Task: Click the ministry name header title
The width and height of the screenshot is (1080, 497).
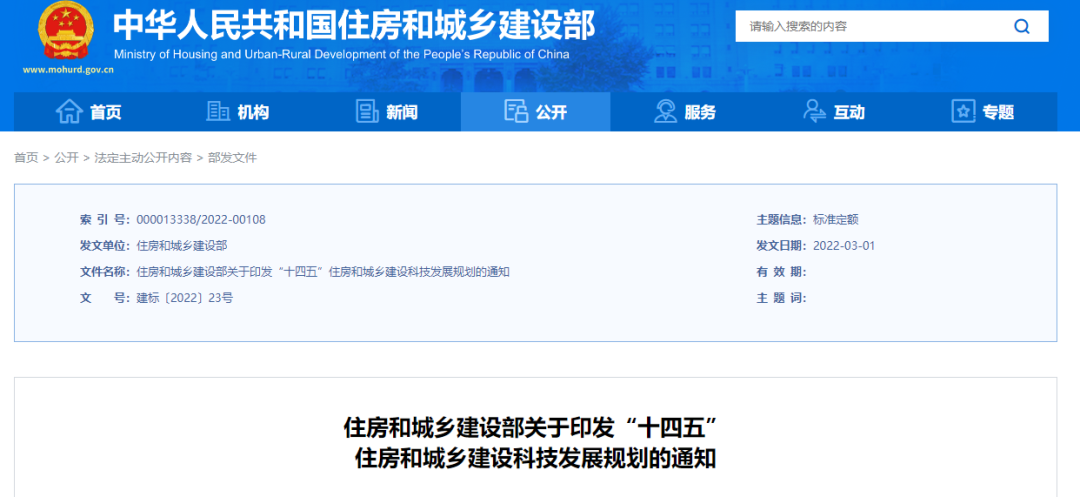Action: [x=354, y=26]
